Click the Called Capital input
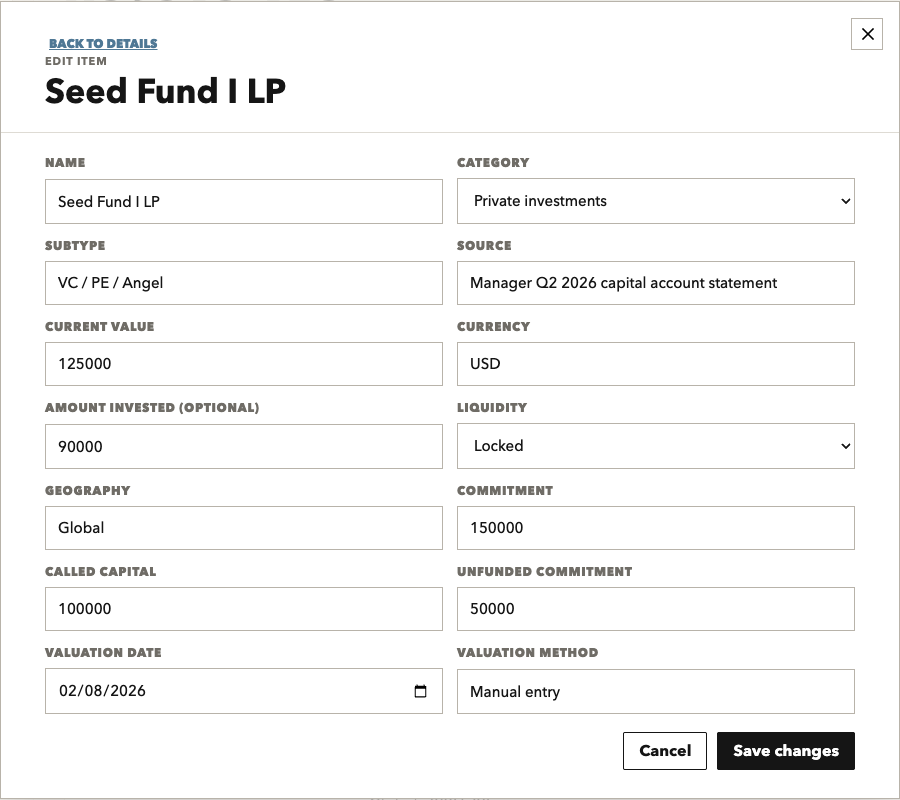Image resolution: width=900 pixels, height=800 pixels. click(244, 609)
